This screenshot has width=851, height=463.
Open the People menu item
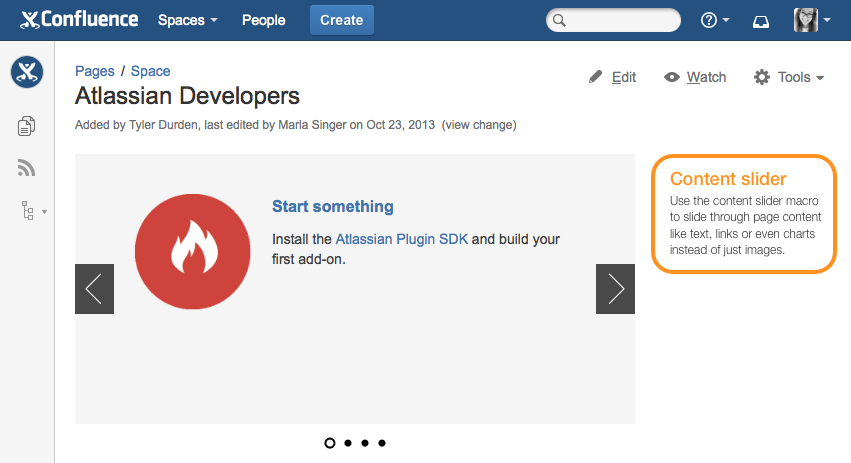tap(263, 20)
